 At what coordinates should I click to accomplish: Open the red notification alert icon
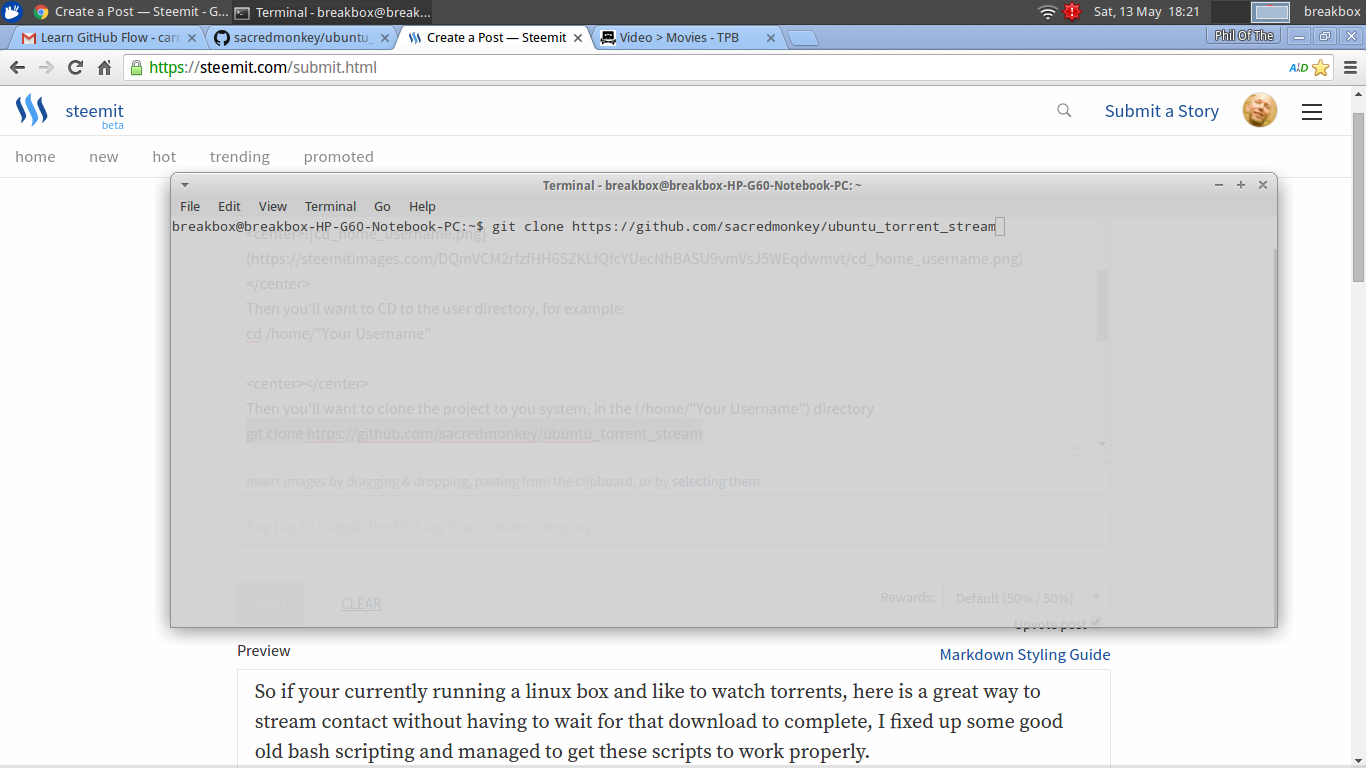click(1073, 12)
